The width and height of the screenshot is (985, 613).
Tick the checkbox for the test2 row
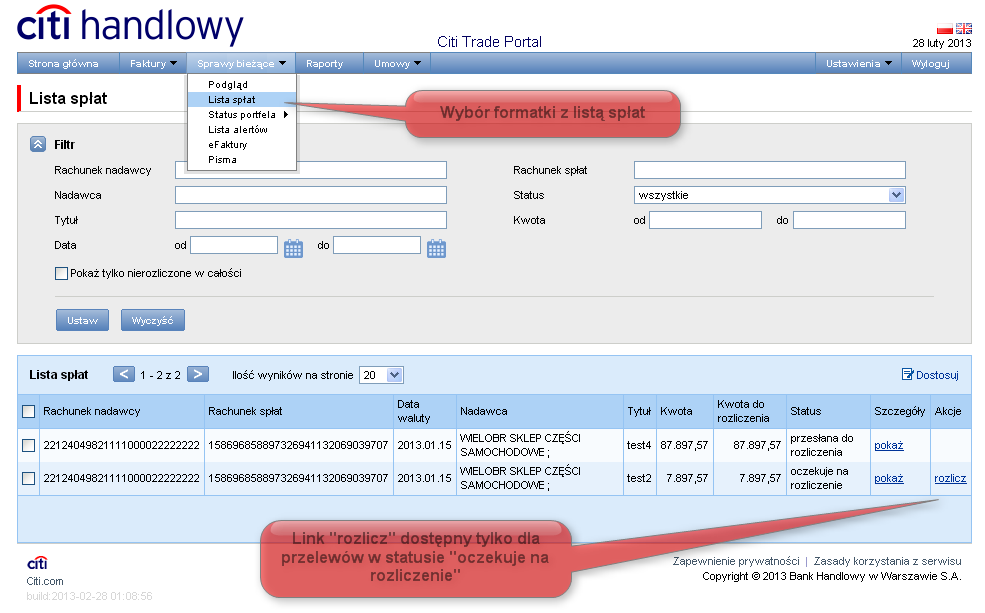click(x=28, y=479)
